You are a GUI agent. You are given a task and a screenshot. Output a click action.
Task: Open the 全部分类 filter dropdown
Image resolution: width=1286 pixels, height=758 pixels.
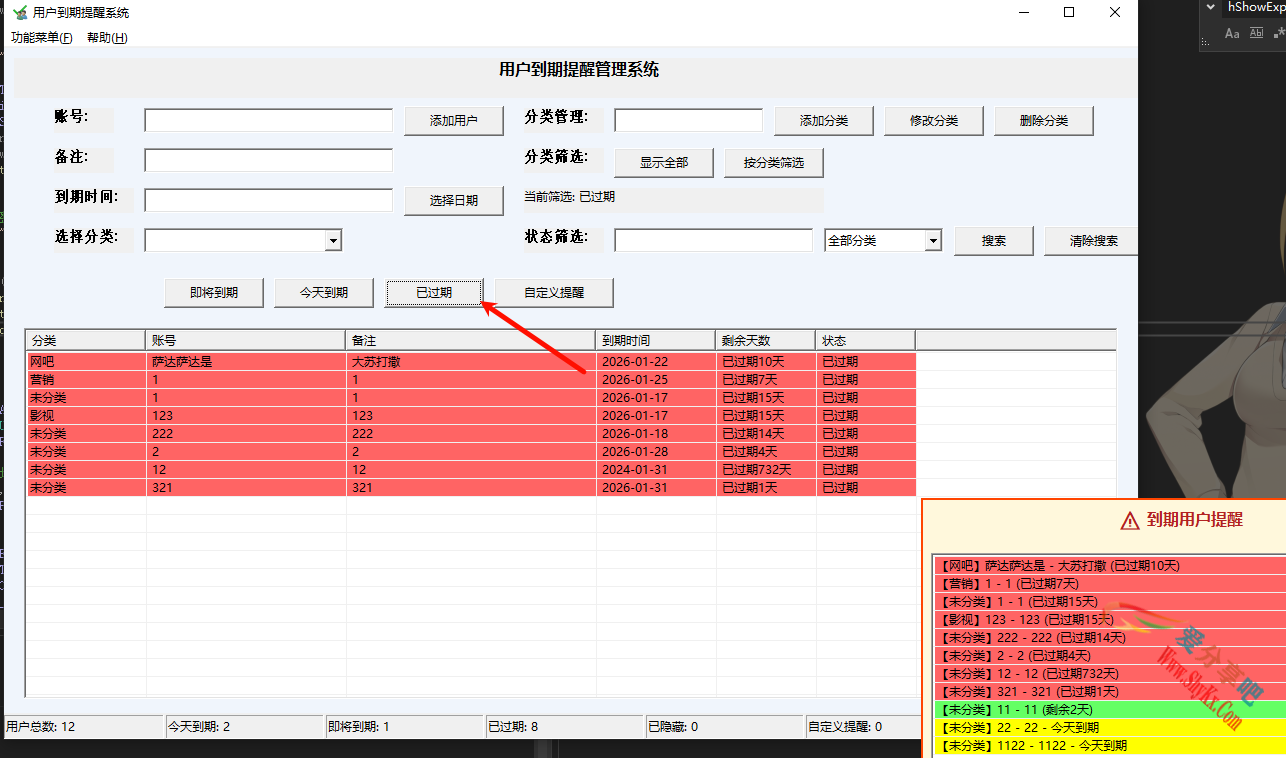coord(934,240)
